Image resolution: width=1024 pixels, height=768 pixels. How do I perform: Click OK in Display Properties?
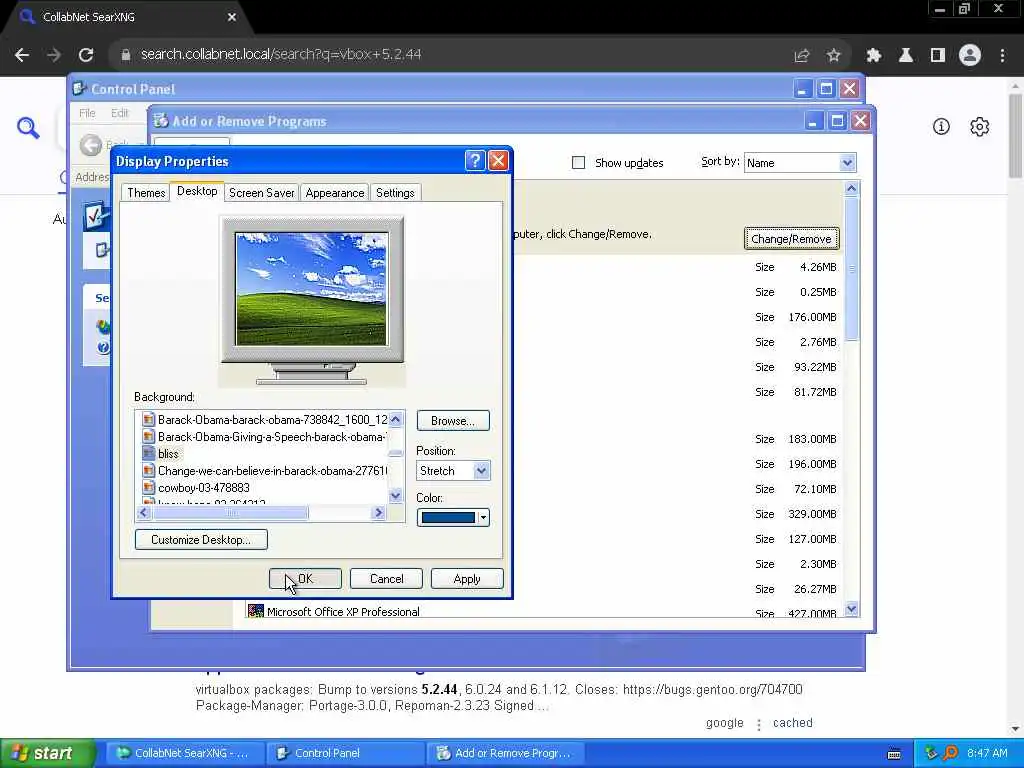point(305,579)
